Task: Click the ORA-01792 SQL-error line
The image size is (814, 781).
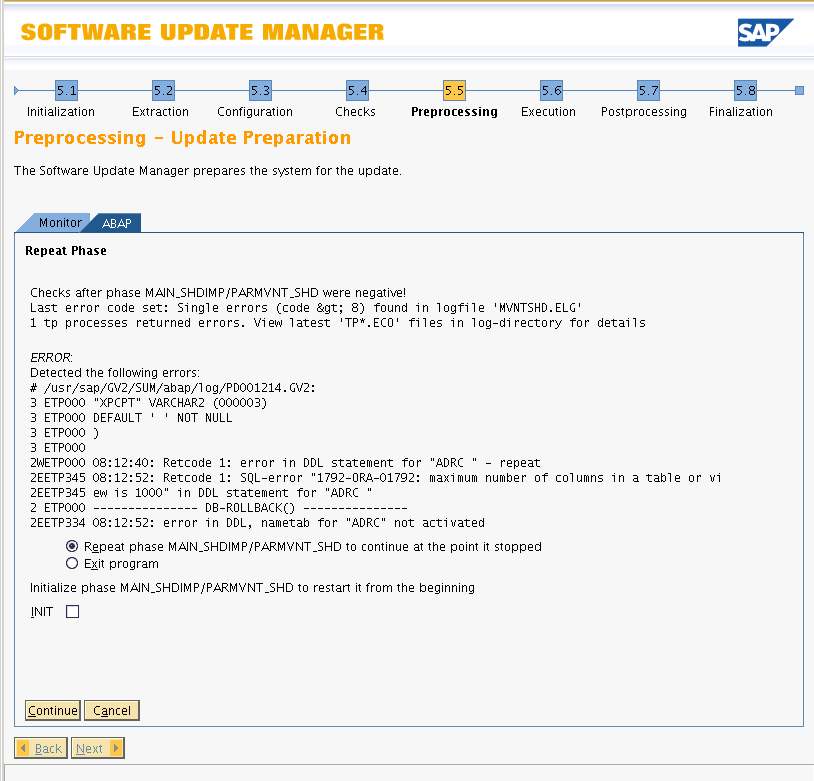Action: [x=376, y=478]
